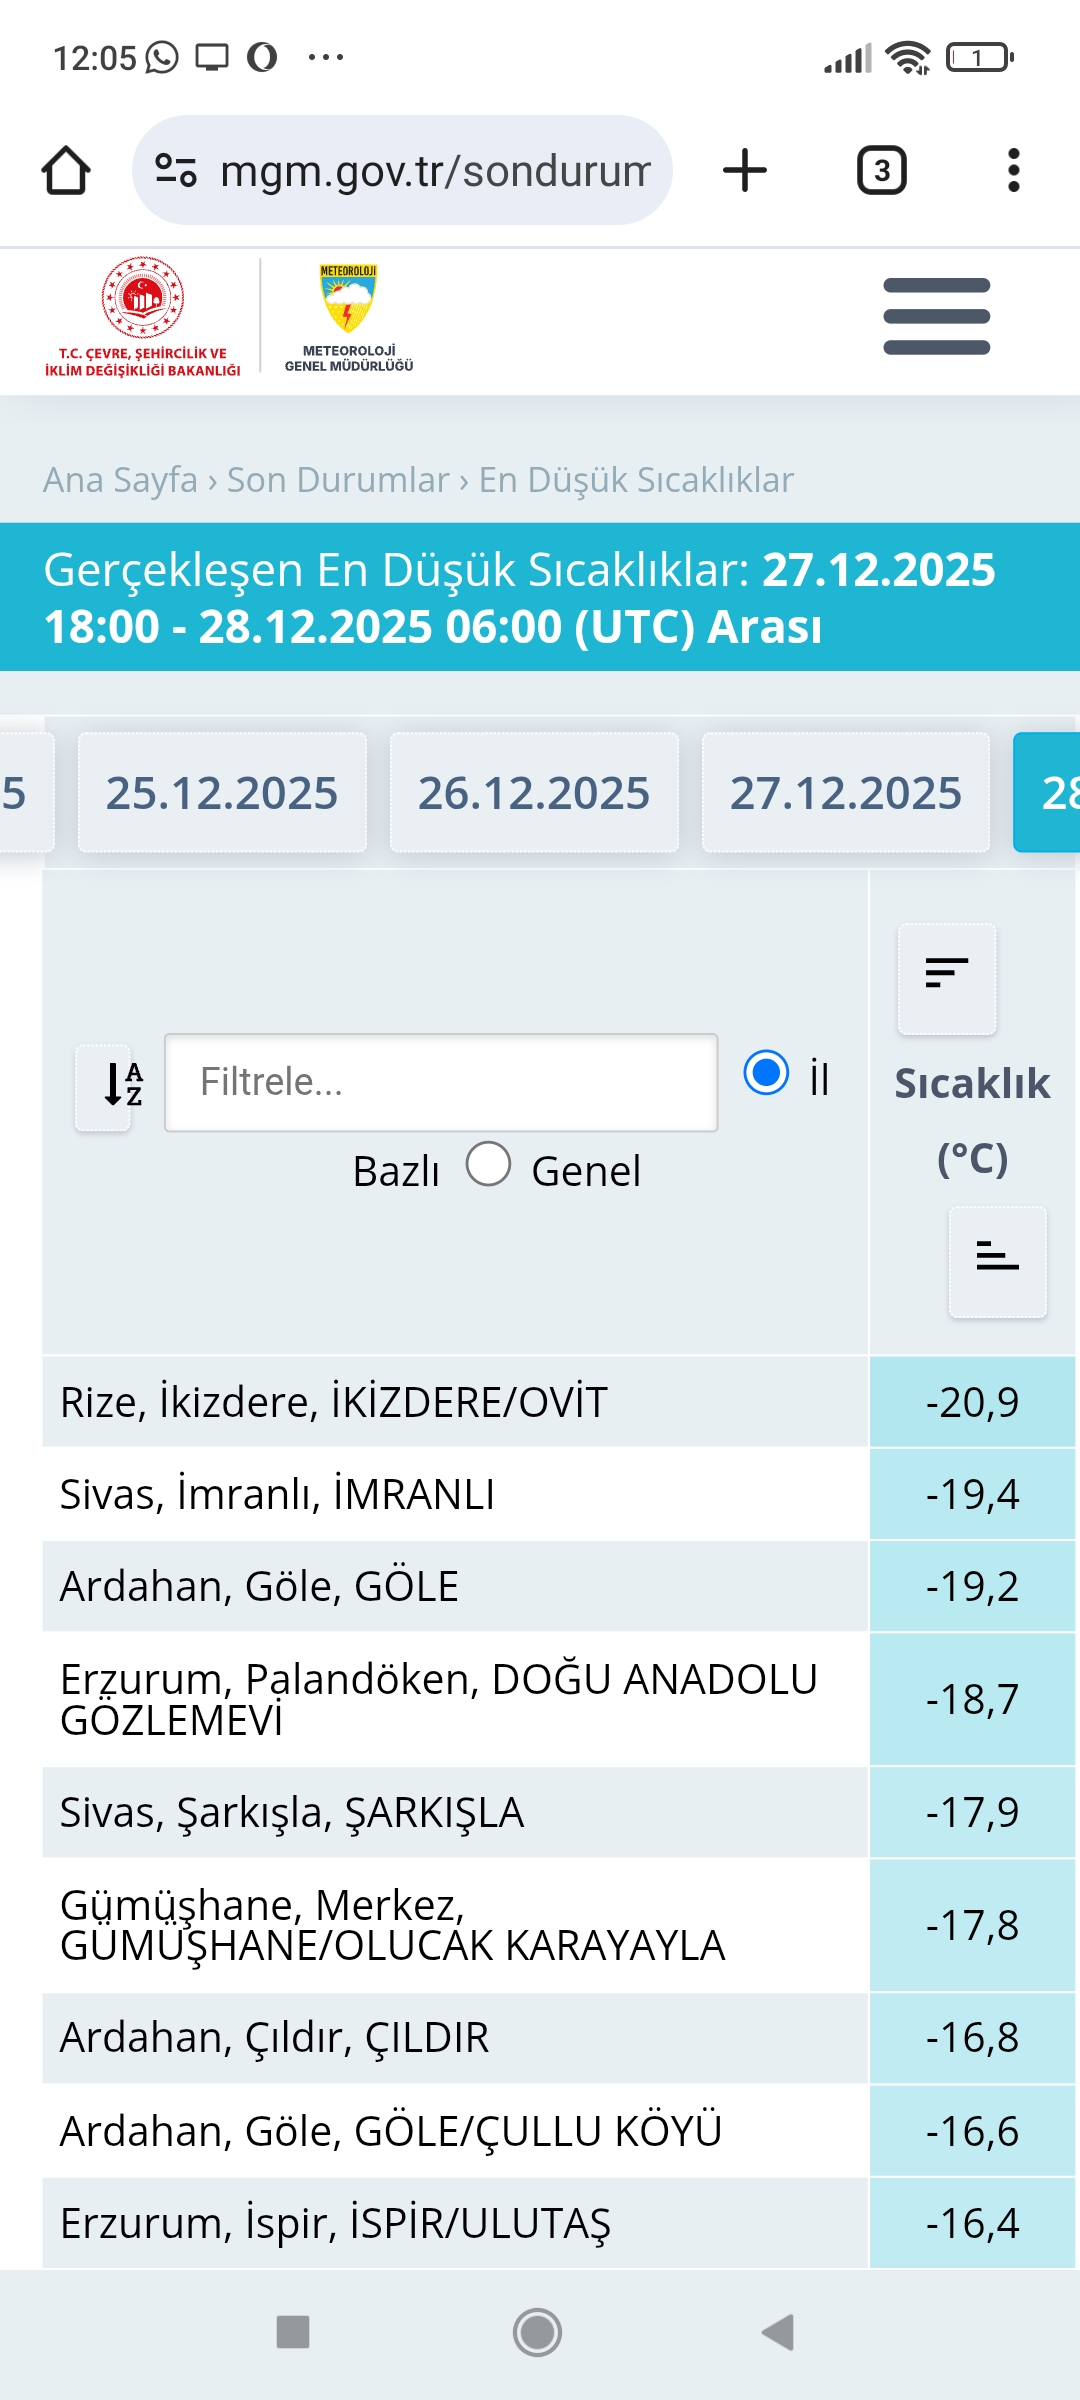The height and width of the screenshot is (2400, 1080).
Task: Tap the Android back navigation button
Action: pos(777,2332)
